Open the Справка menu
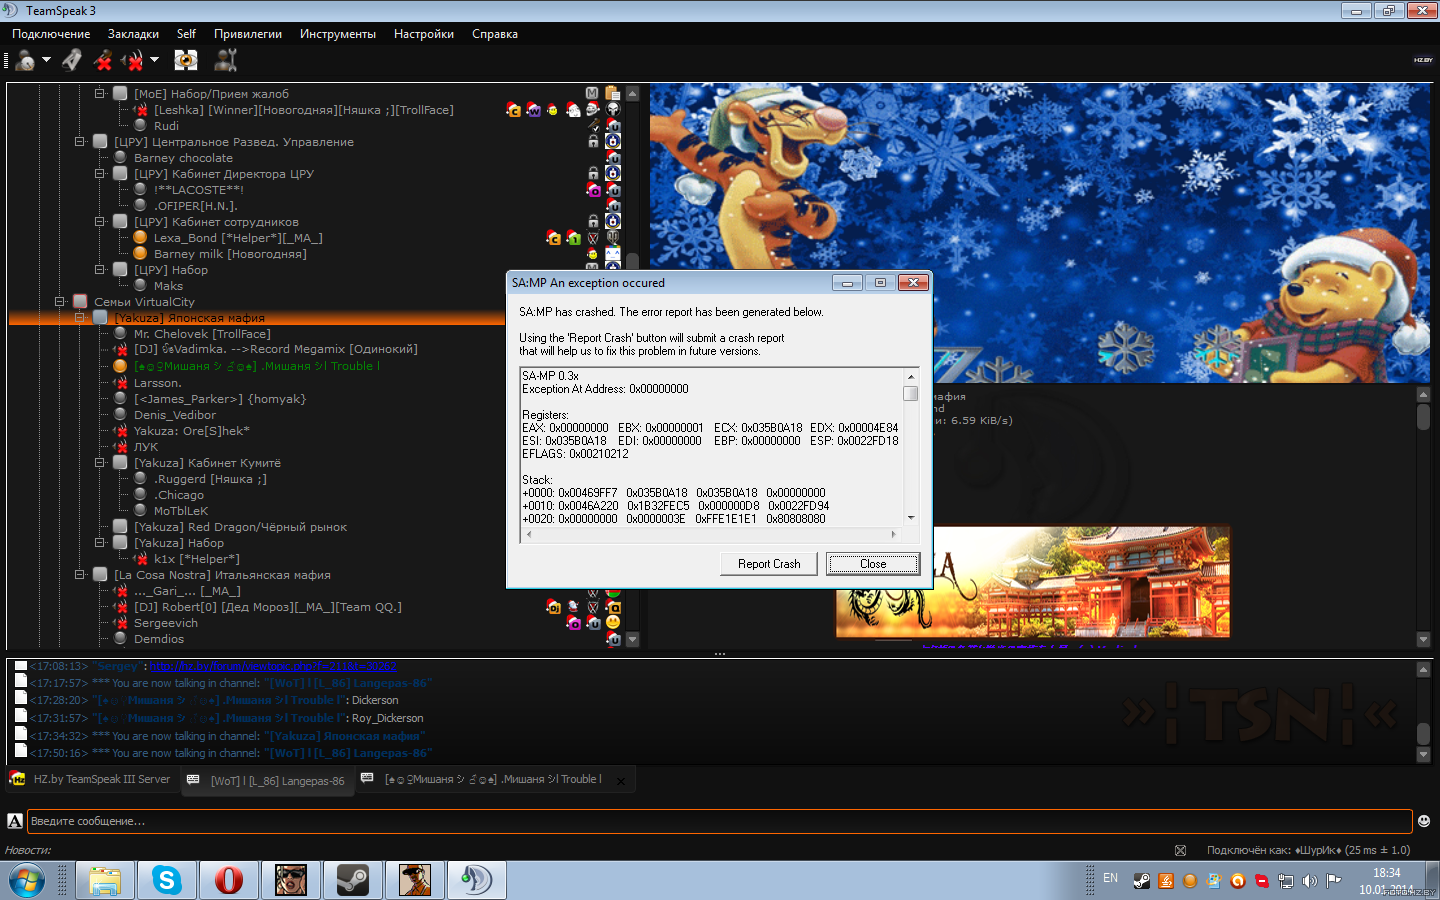The height and width of the screenshot is (900, 1440). pos(495,34)
